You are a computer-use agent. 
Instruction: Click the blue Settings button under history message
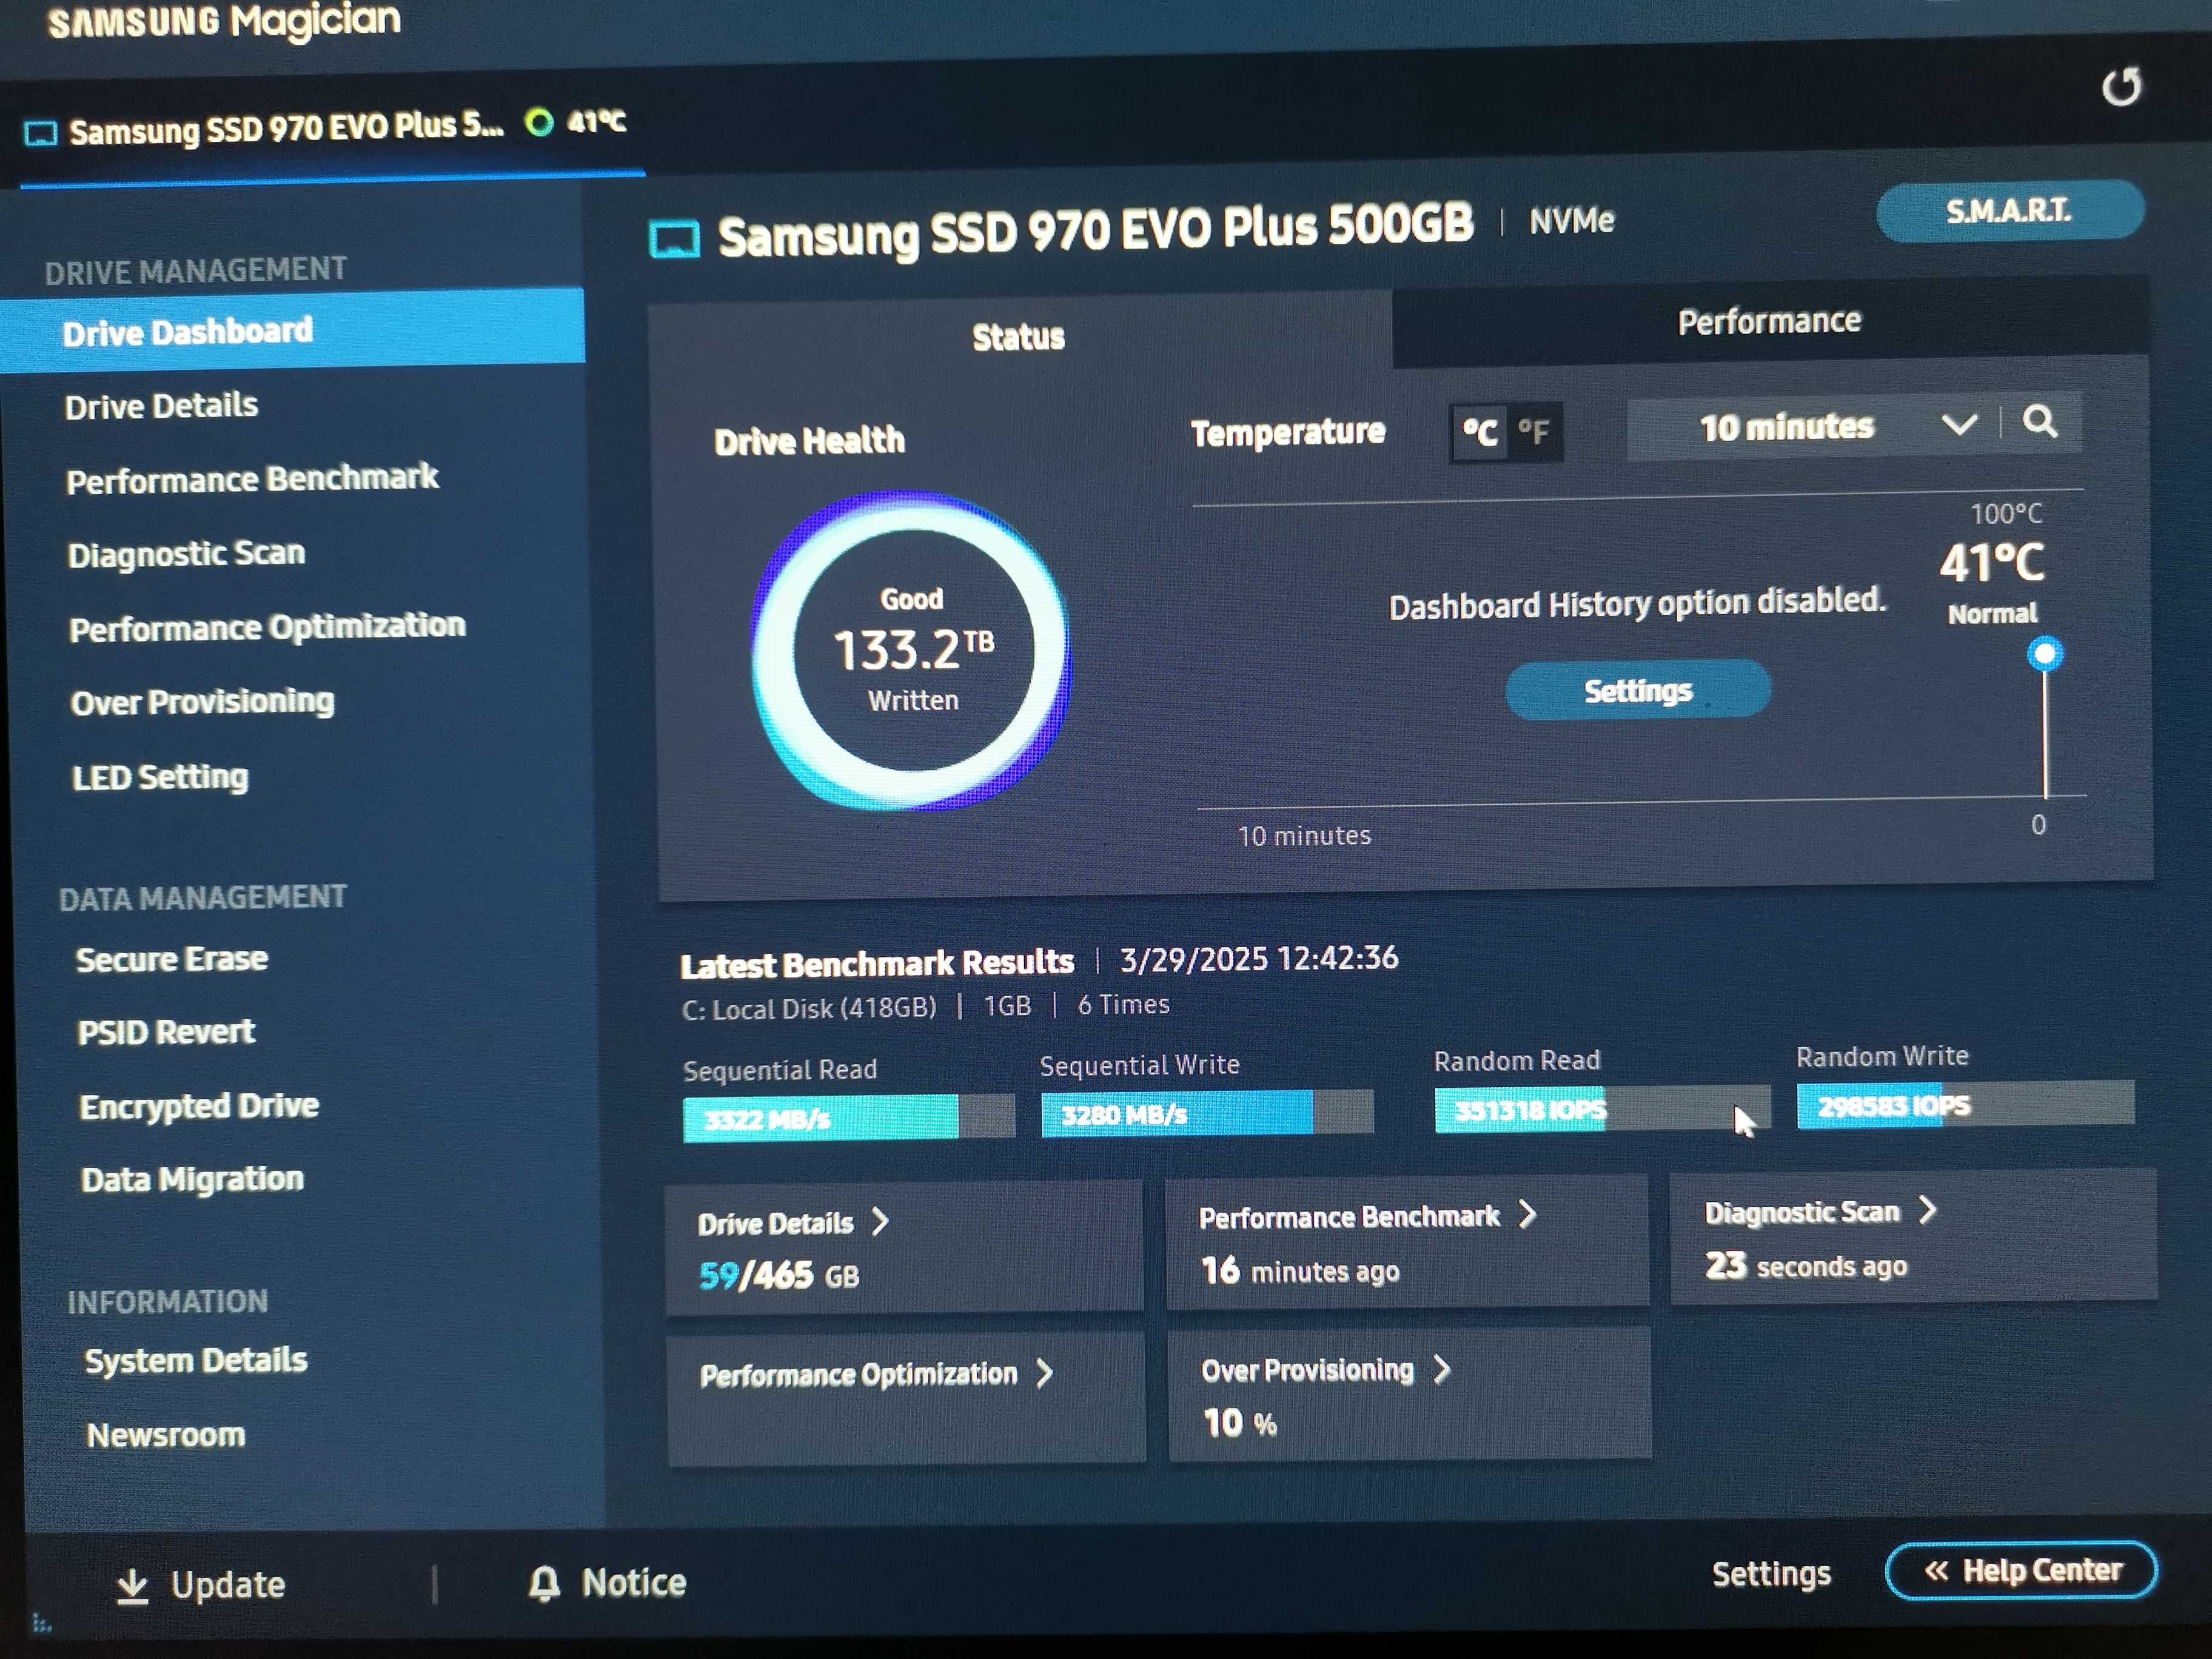1638,690
